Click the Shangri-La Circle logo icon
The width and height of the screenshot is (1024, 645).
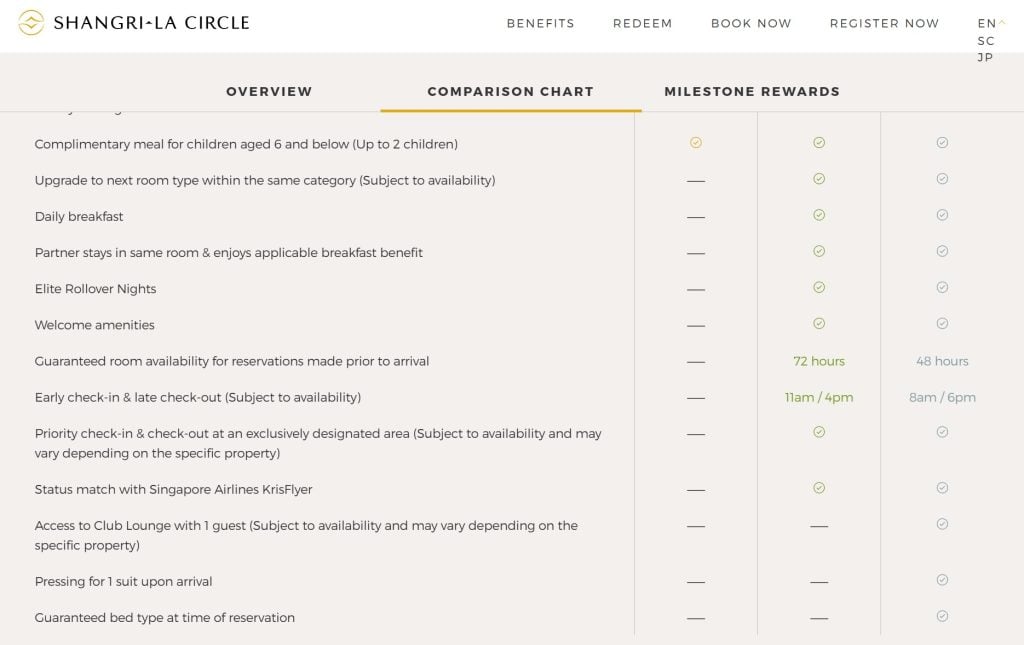coord(31,23)
